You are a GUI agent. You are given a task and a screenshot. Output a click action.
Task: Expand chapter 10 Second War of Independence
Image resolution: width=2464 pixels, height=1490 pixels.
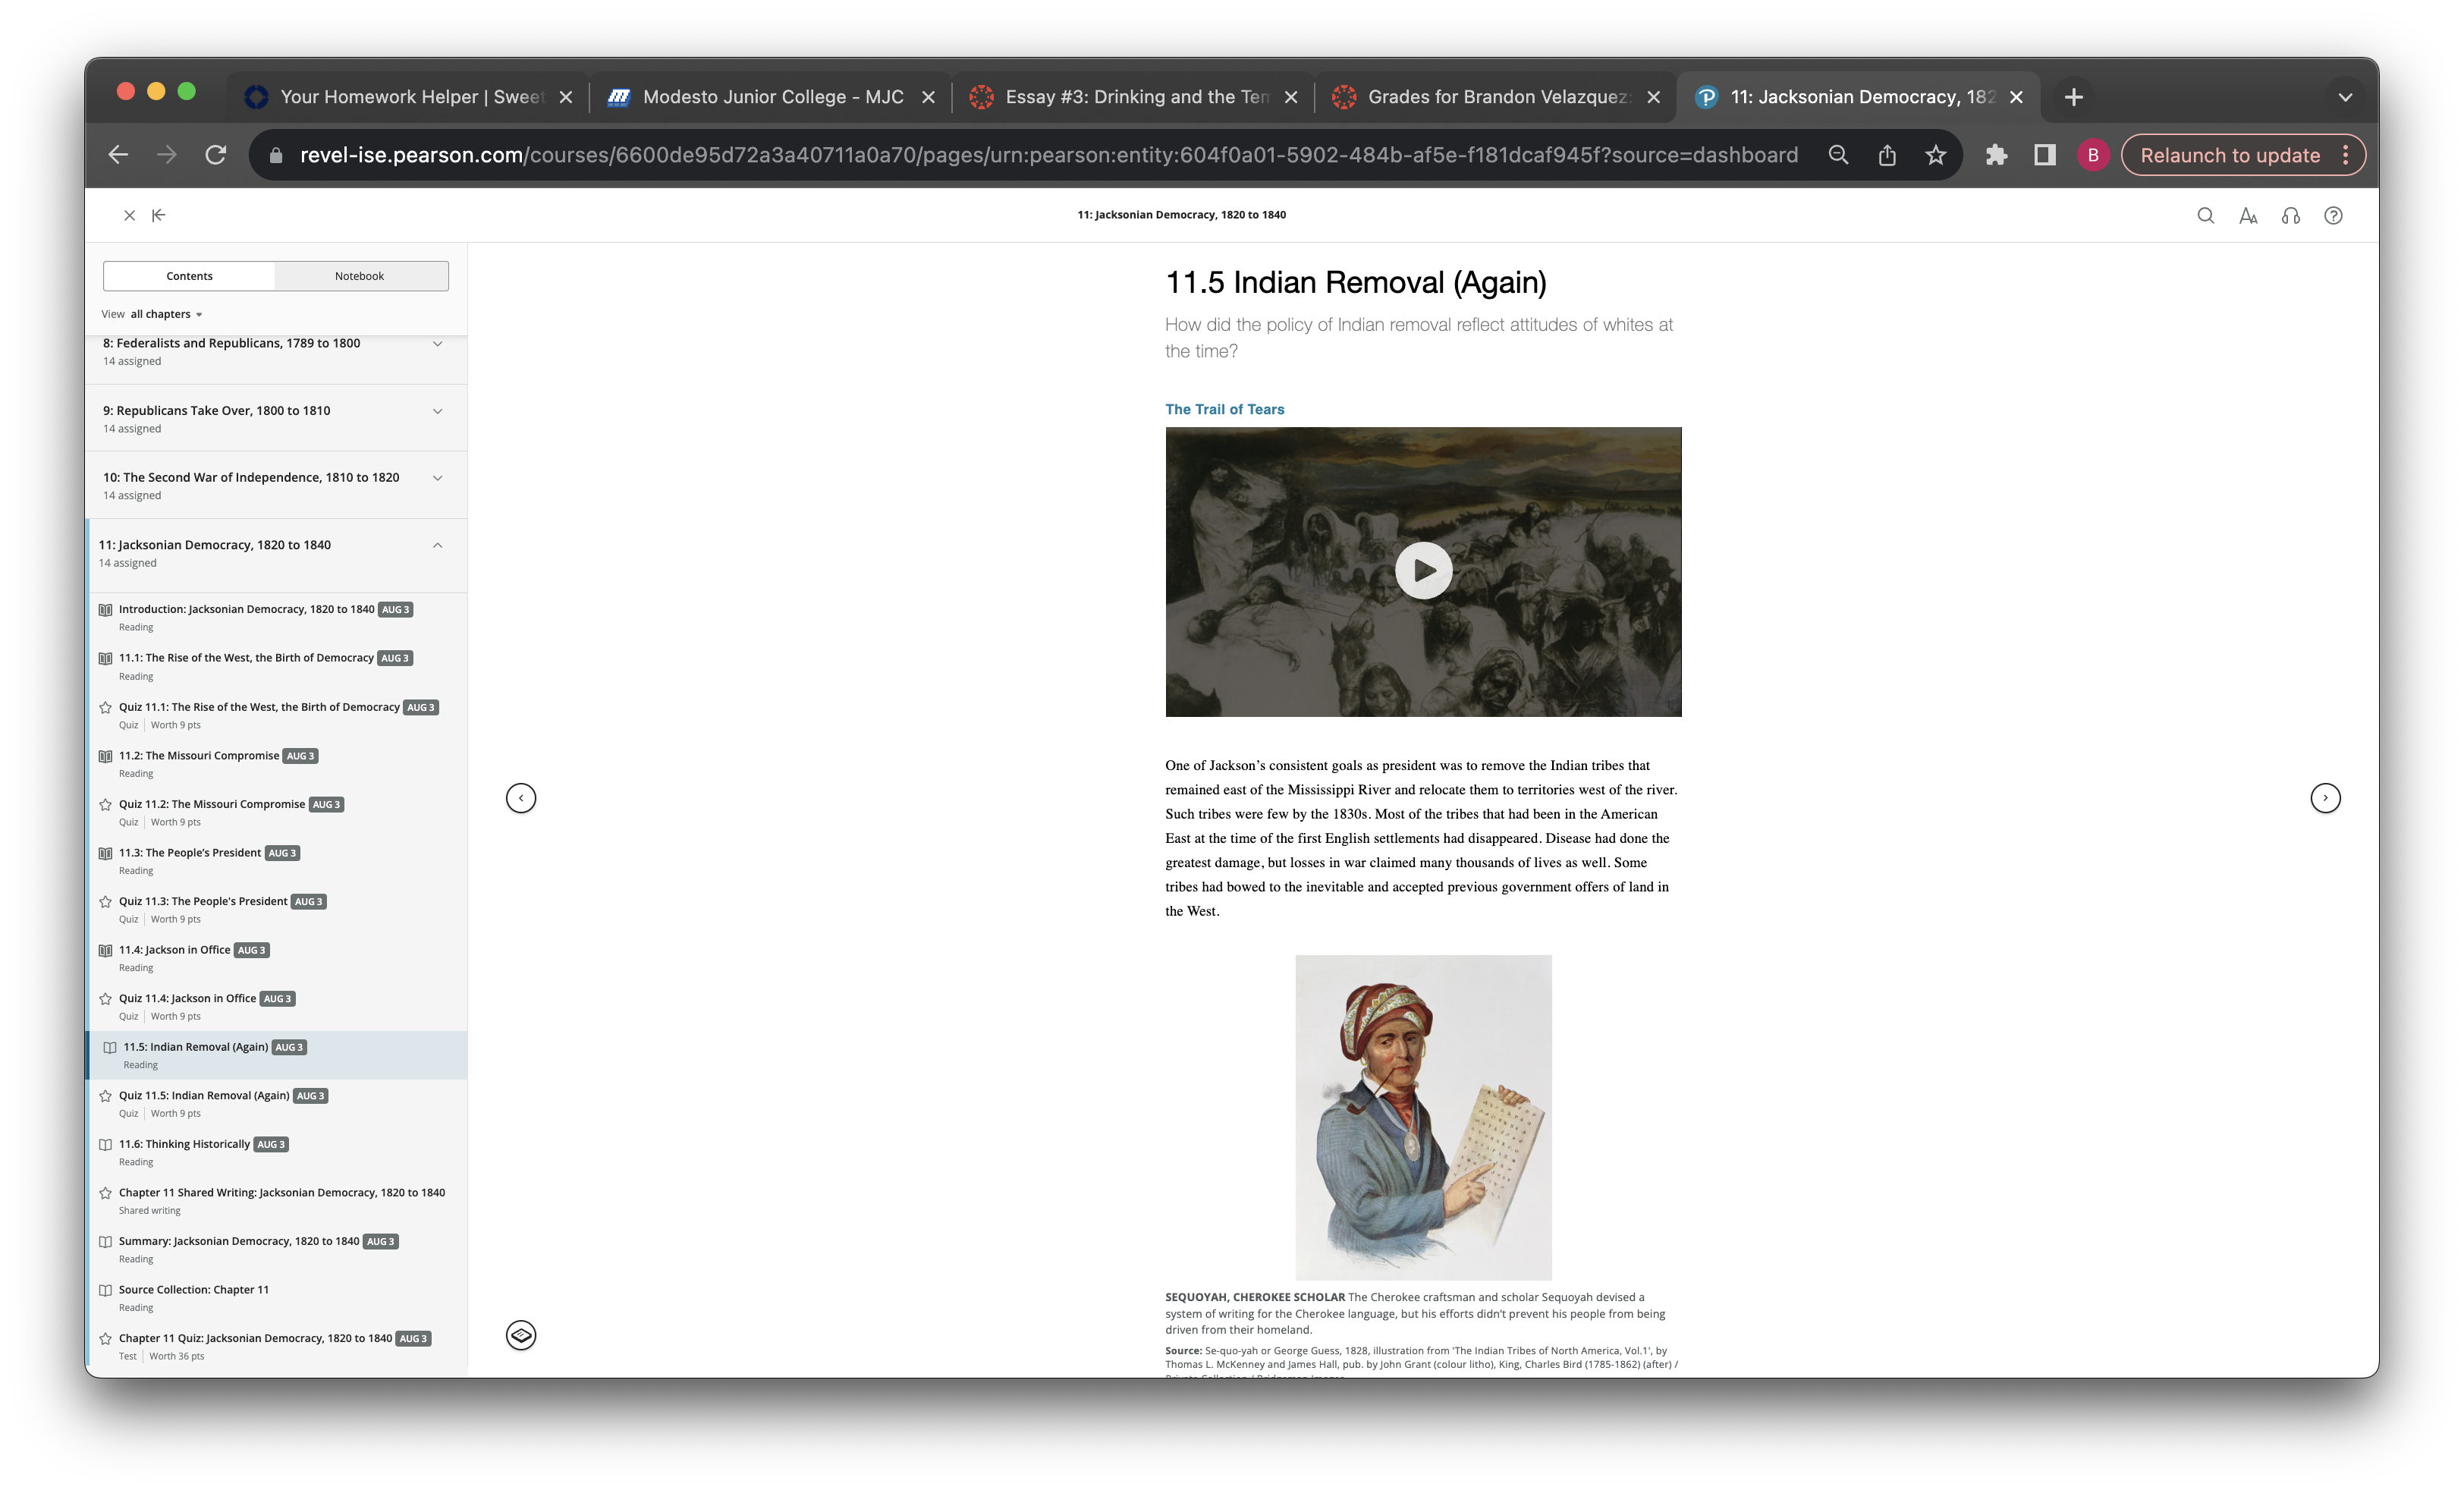click(x=437, y=478)
